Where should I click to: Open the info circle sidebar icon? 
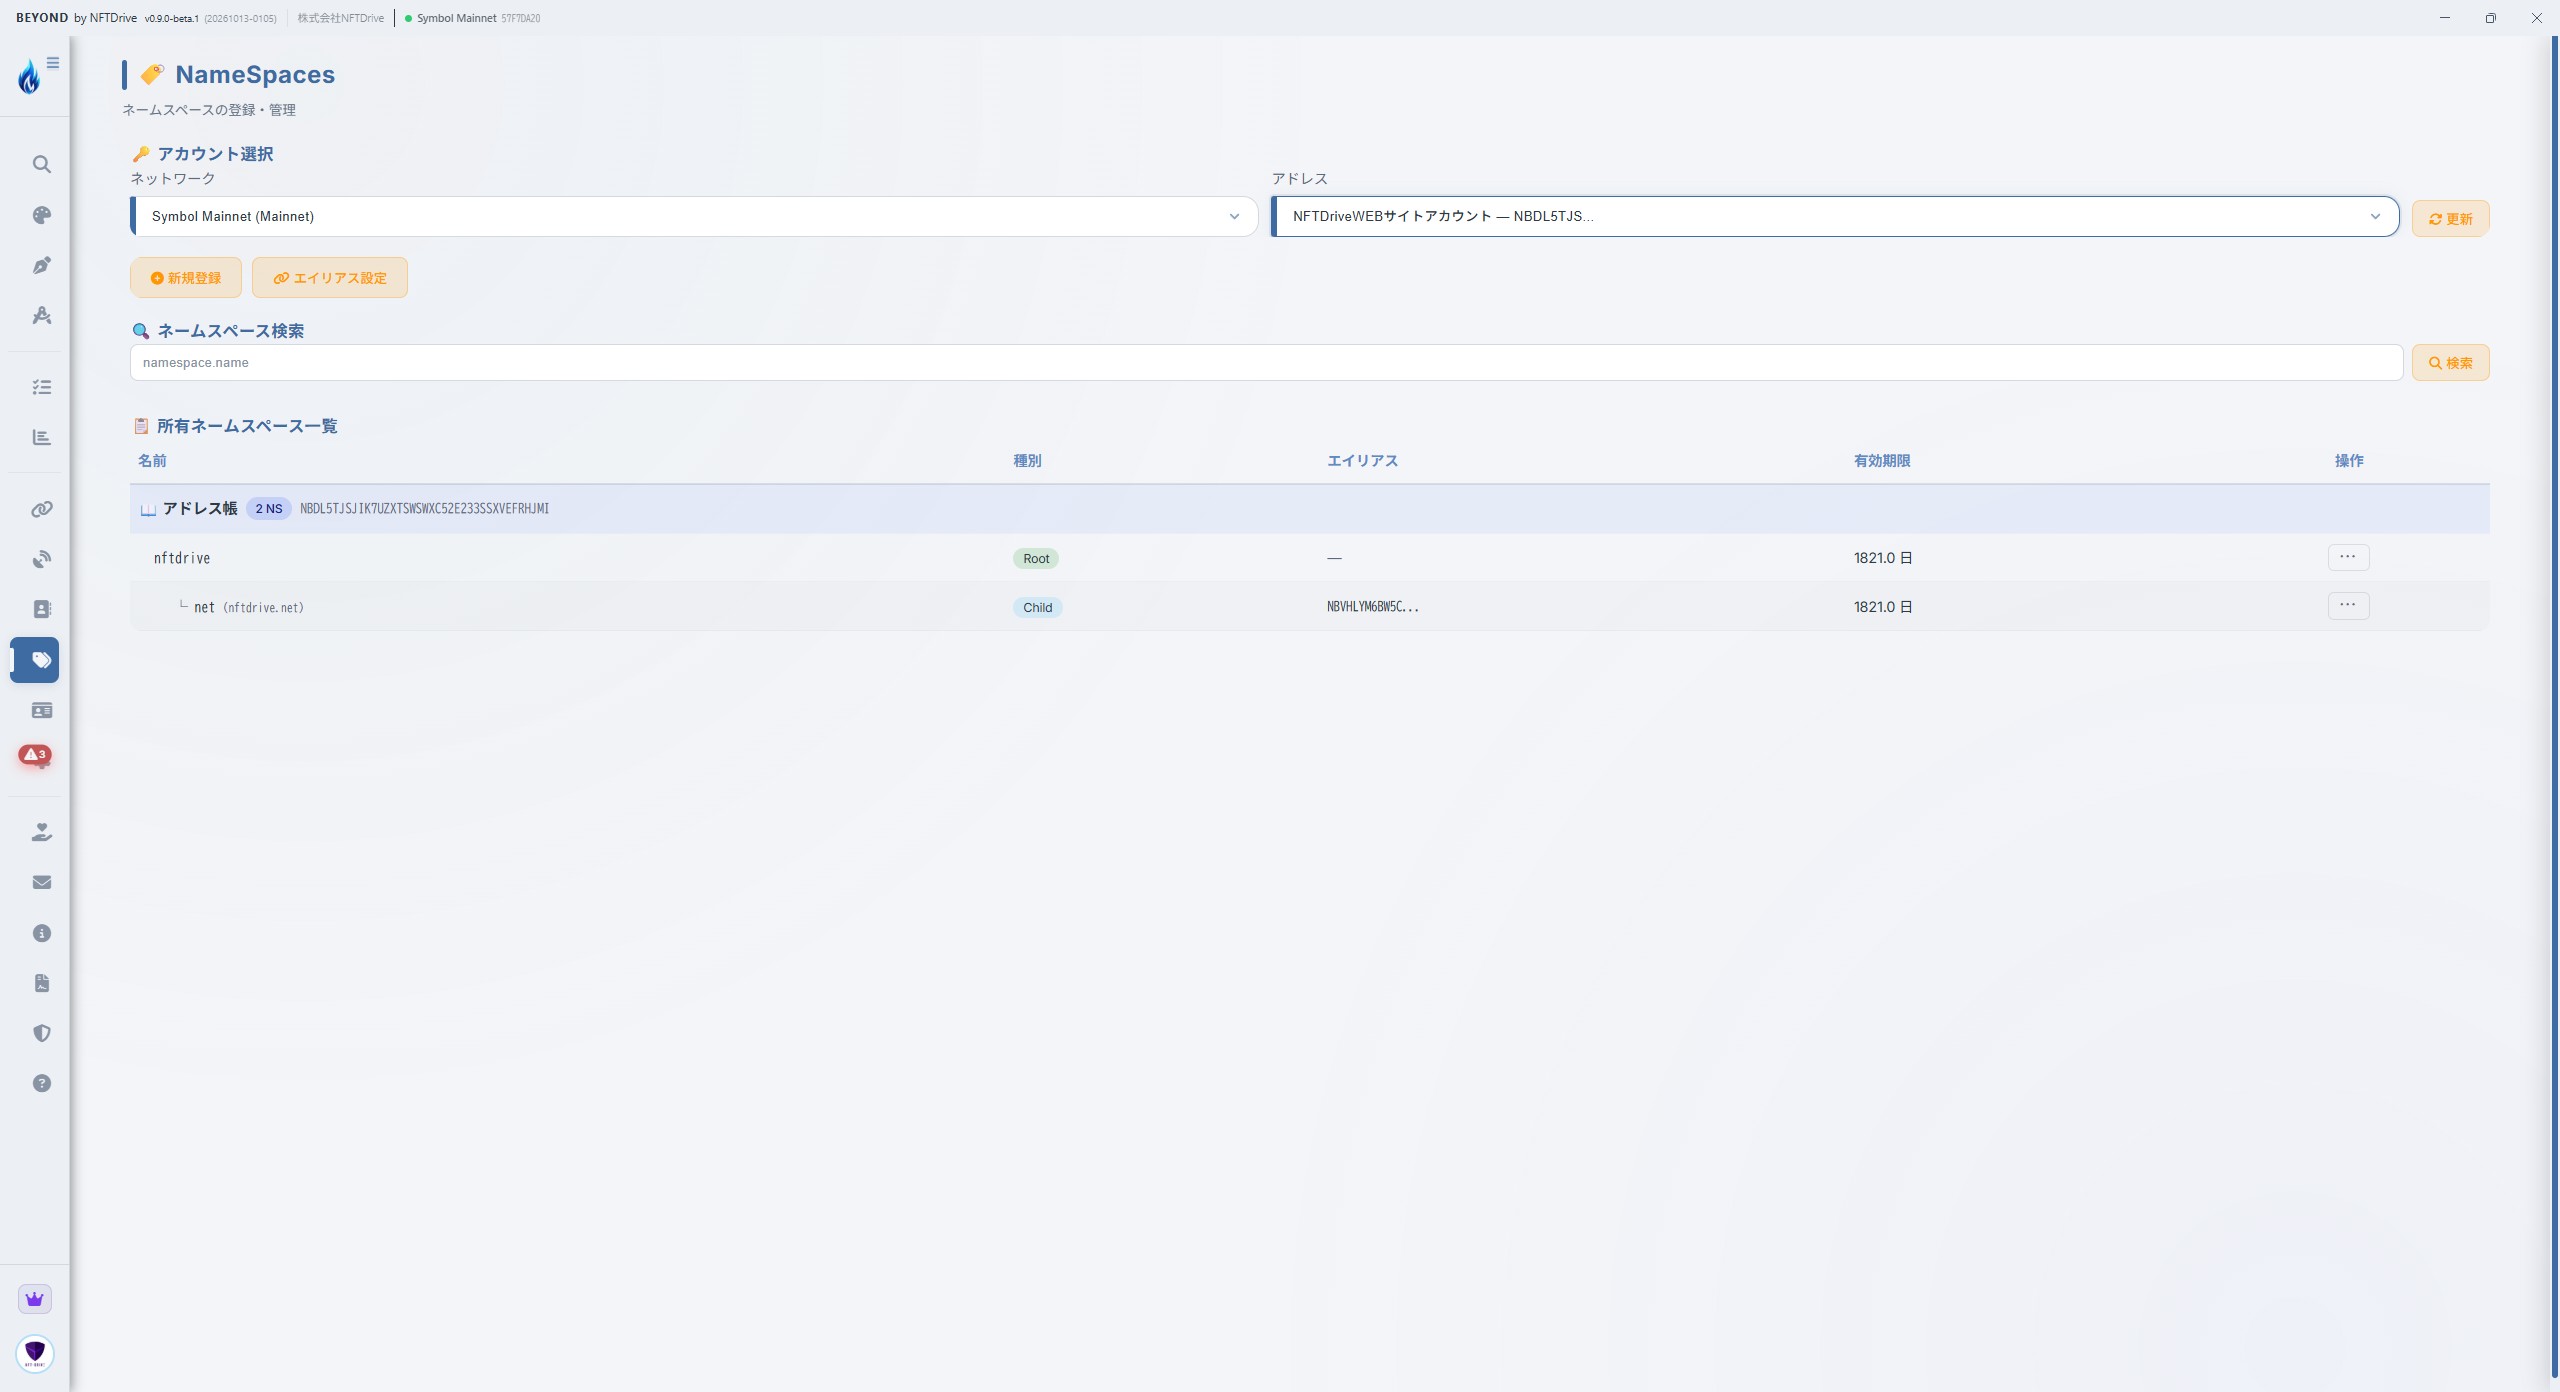point(41,933)
